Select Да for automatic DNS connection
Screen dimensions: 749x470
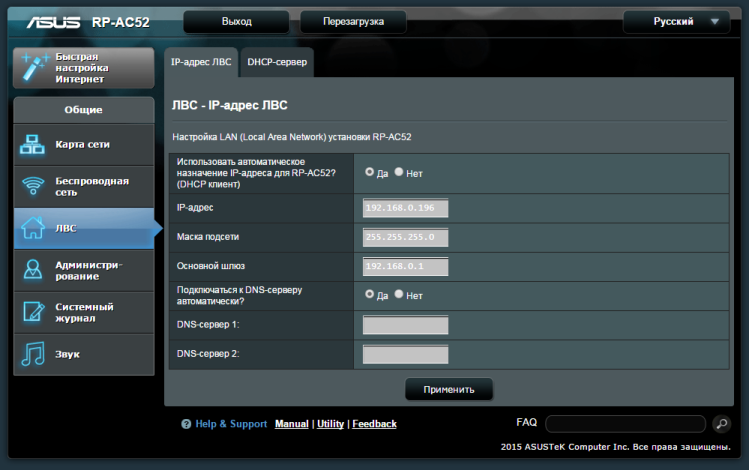click(369, 294)
